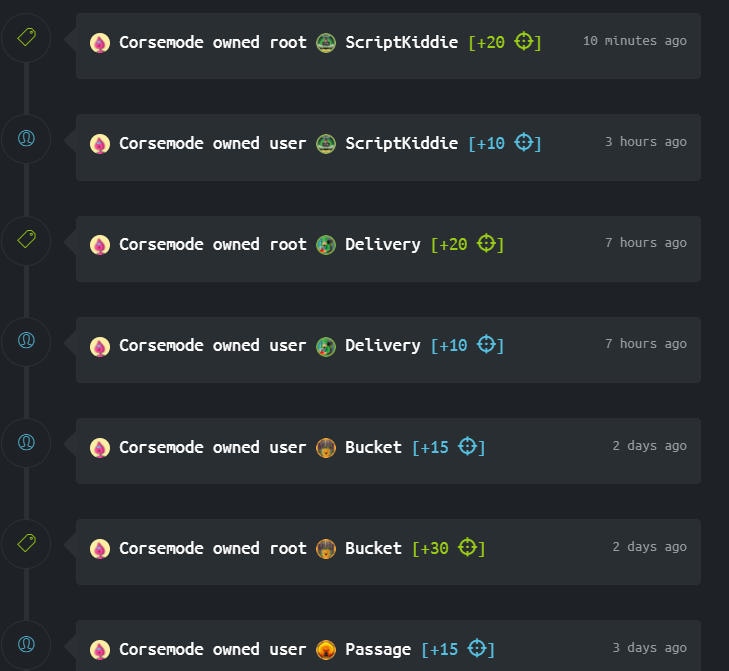Image resolution: width=729 pixels, height=671 pixels.
Task: Open Corsemode profile avatar in the first entry
Action: click(100, 43)
